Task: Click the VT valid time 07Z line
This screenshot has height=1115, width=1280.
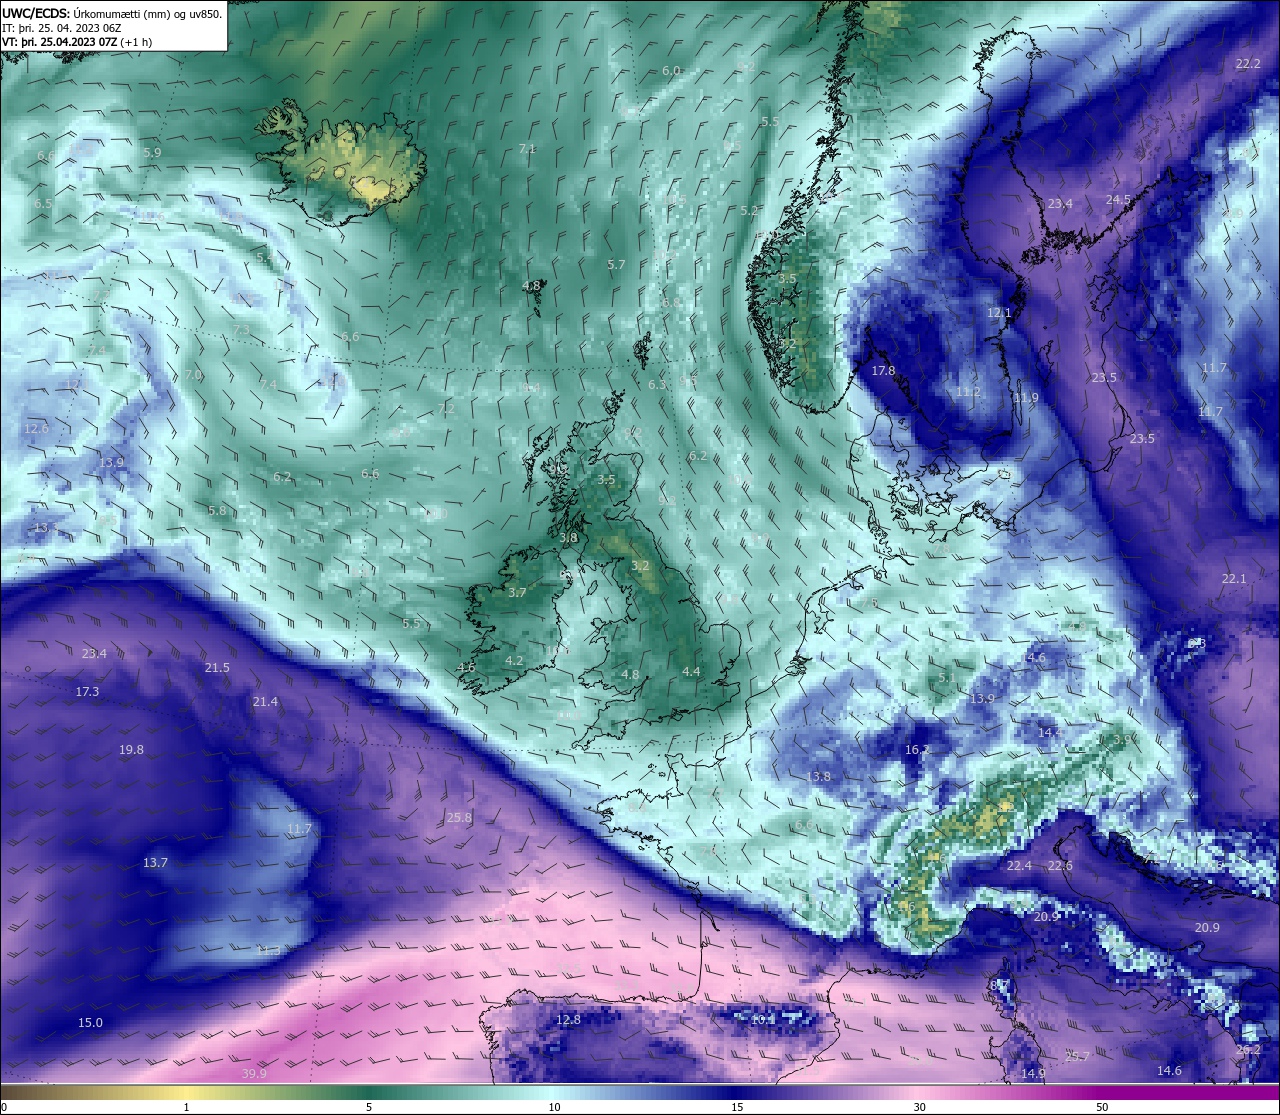Action: (x=77, y=42)
